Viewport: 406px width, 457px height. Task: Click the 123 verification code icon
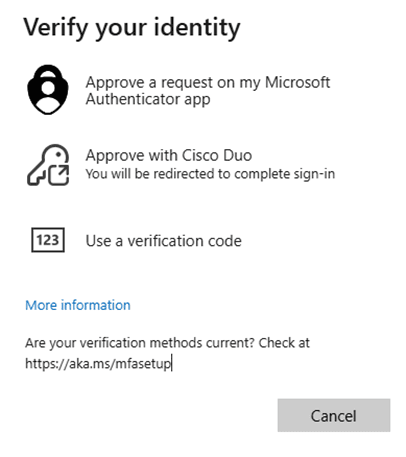[x=48, y=240]
